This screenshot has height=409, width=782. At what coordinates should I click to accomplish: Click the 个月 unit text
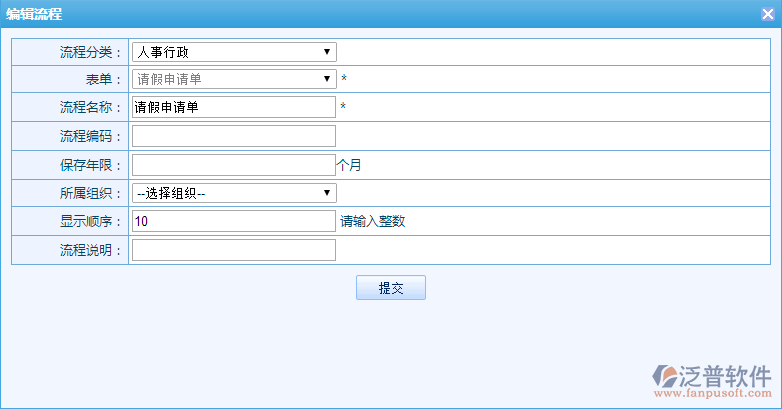tap(349, 165)
